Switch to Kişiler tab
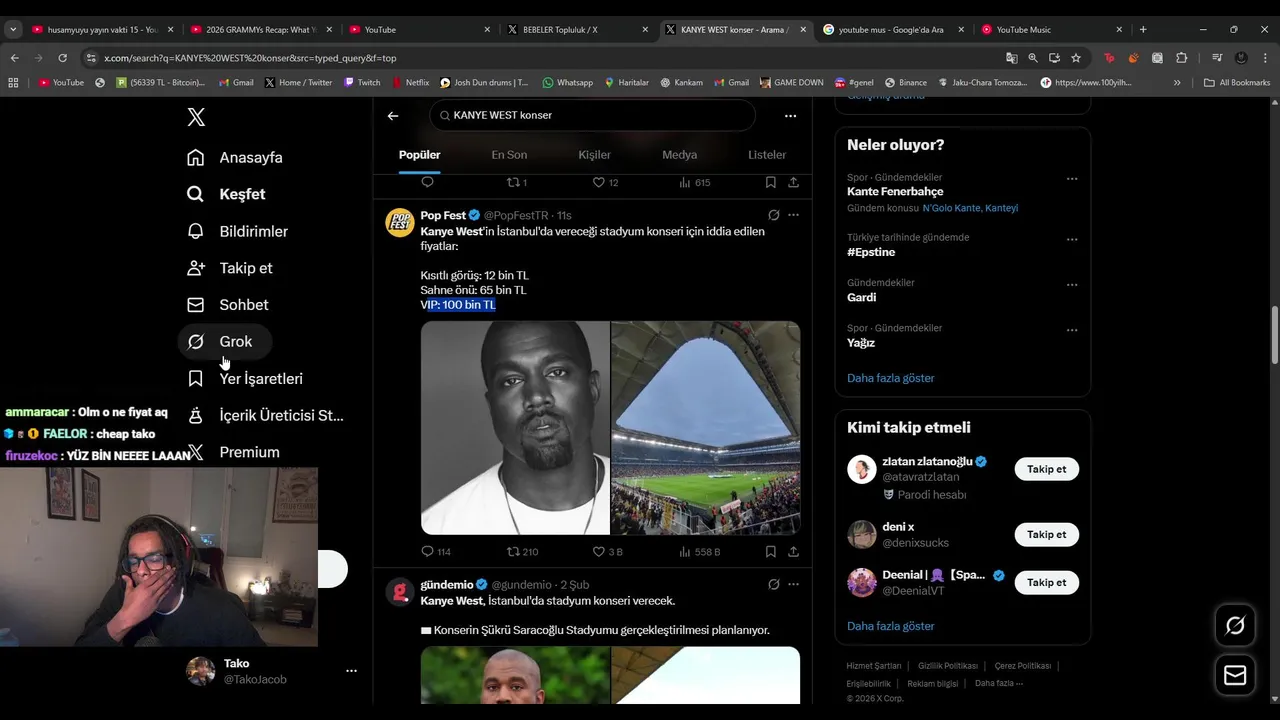 click(594, 155)
